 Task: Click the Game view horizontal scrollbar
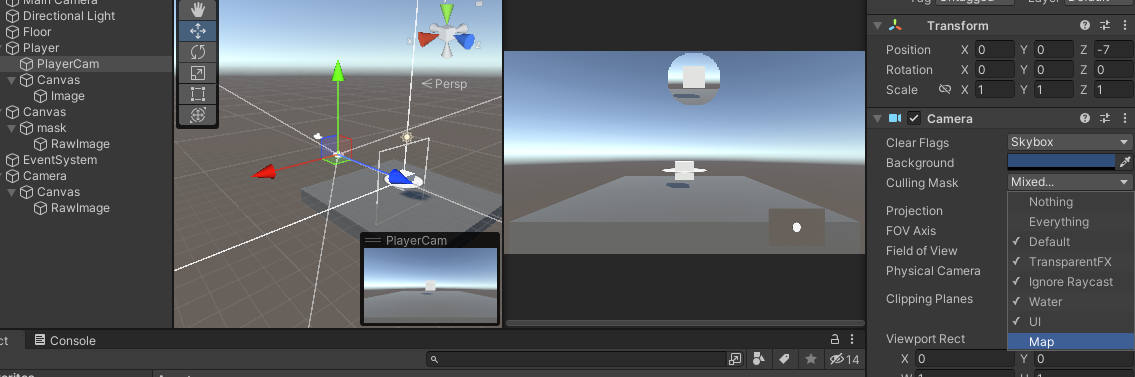click(684, 323)
